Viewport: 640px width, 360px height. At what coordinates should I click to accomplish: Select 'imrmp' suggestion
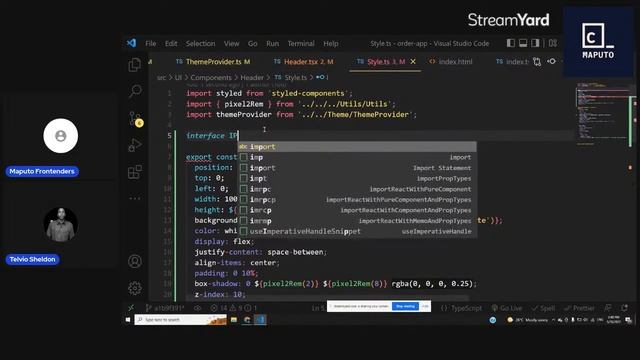(357, 221)
